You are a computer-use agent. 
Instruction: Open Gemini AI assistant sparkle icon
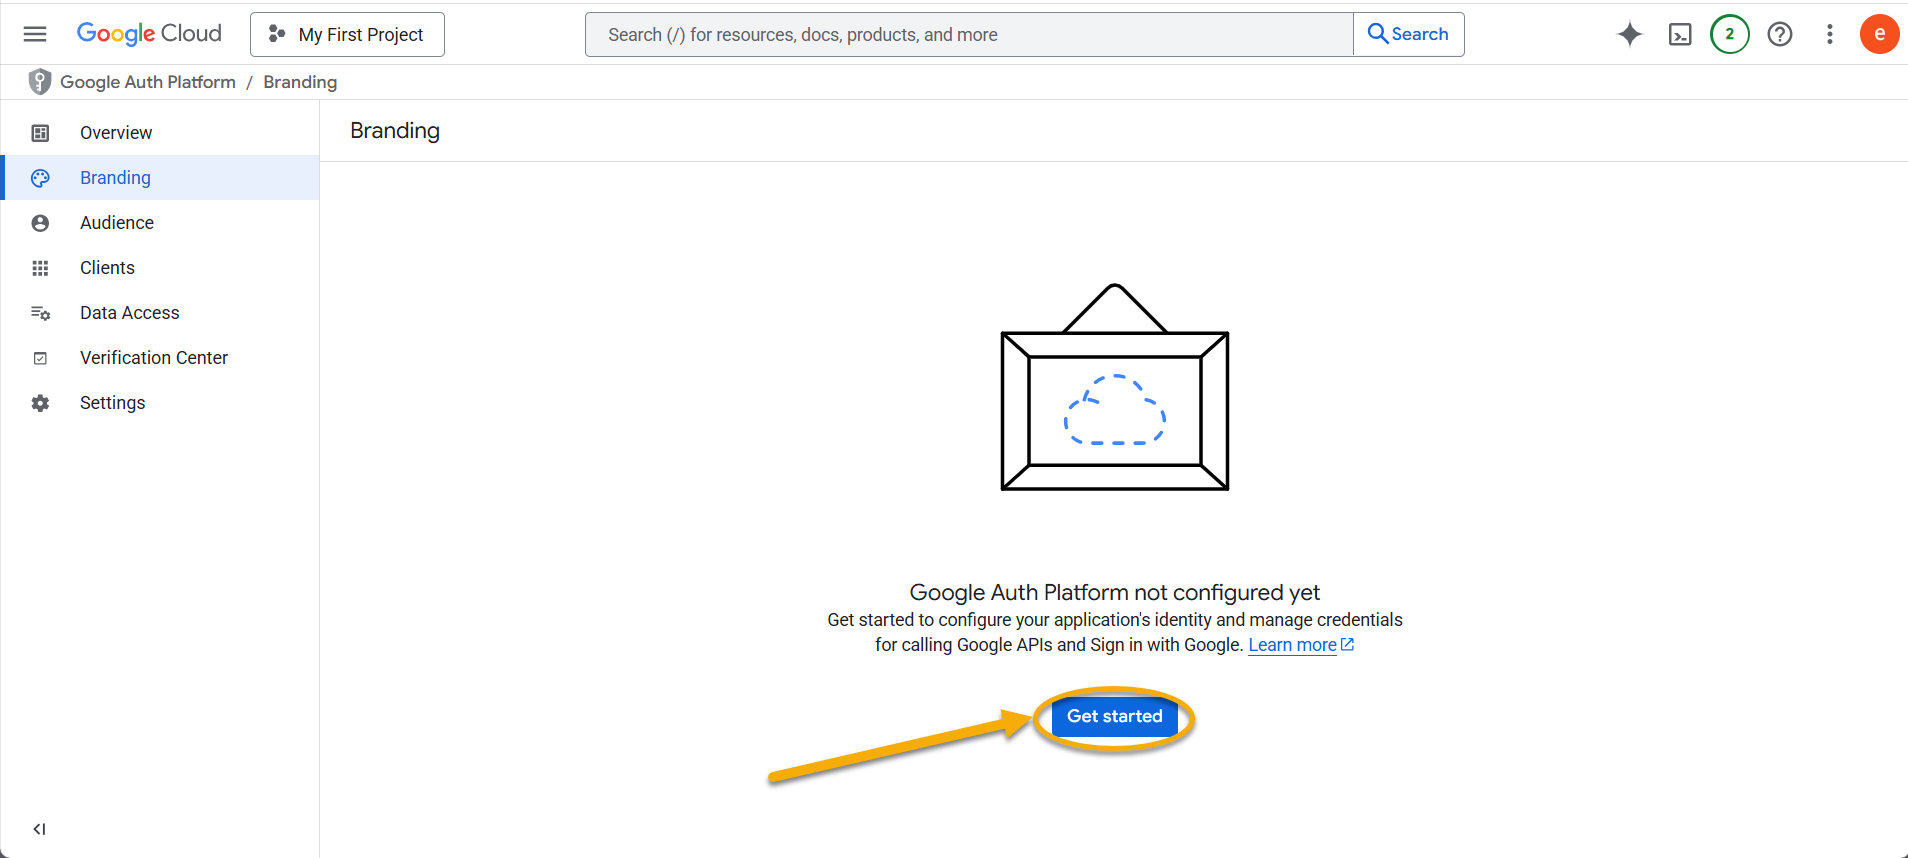click(x=1630, y=34)
